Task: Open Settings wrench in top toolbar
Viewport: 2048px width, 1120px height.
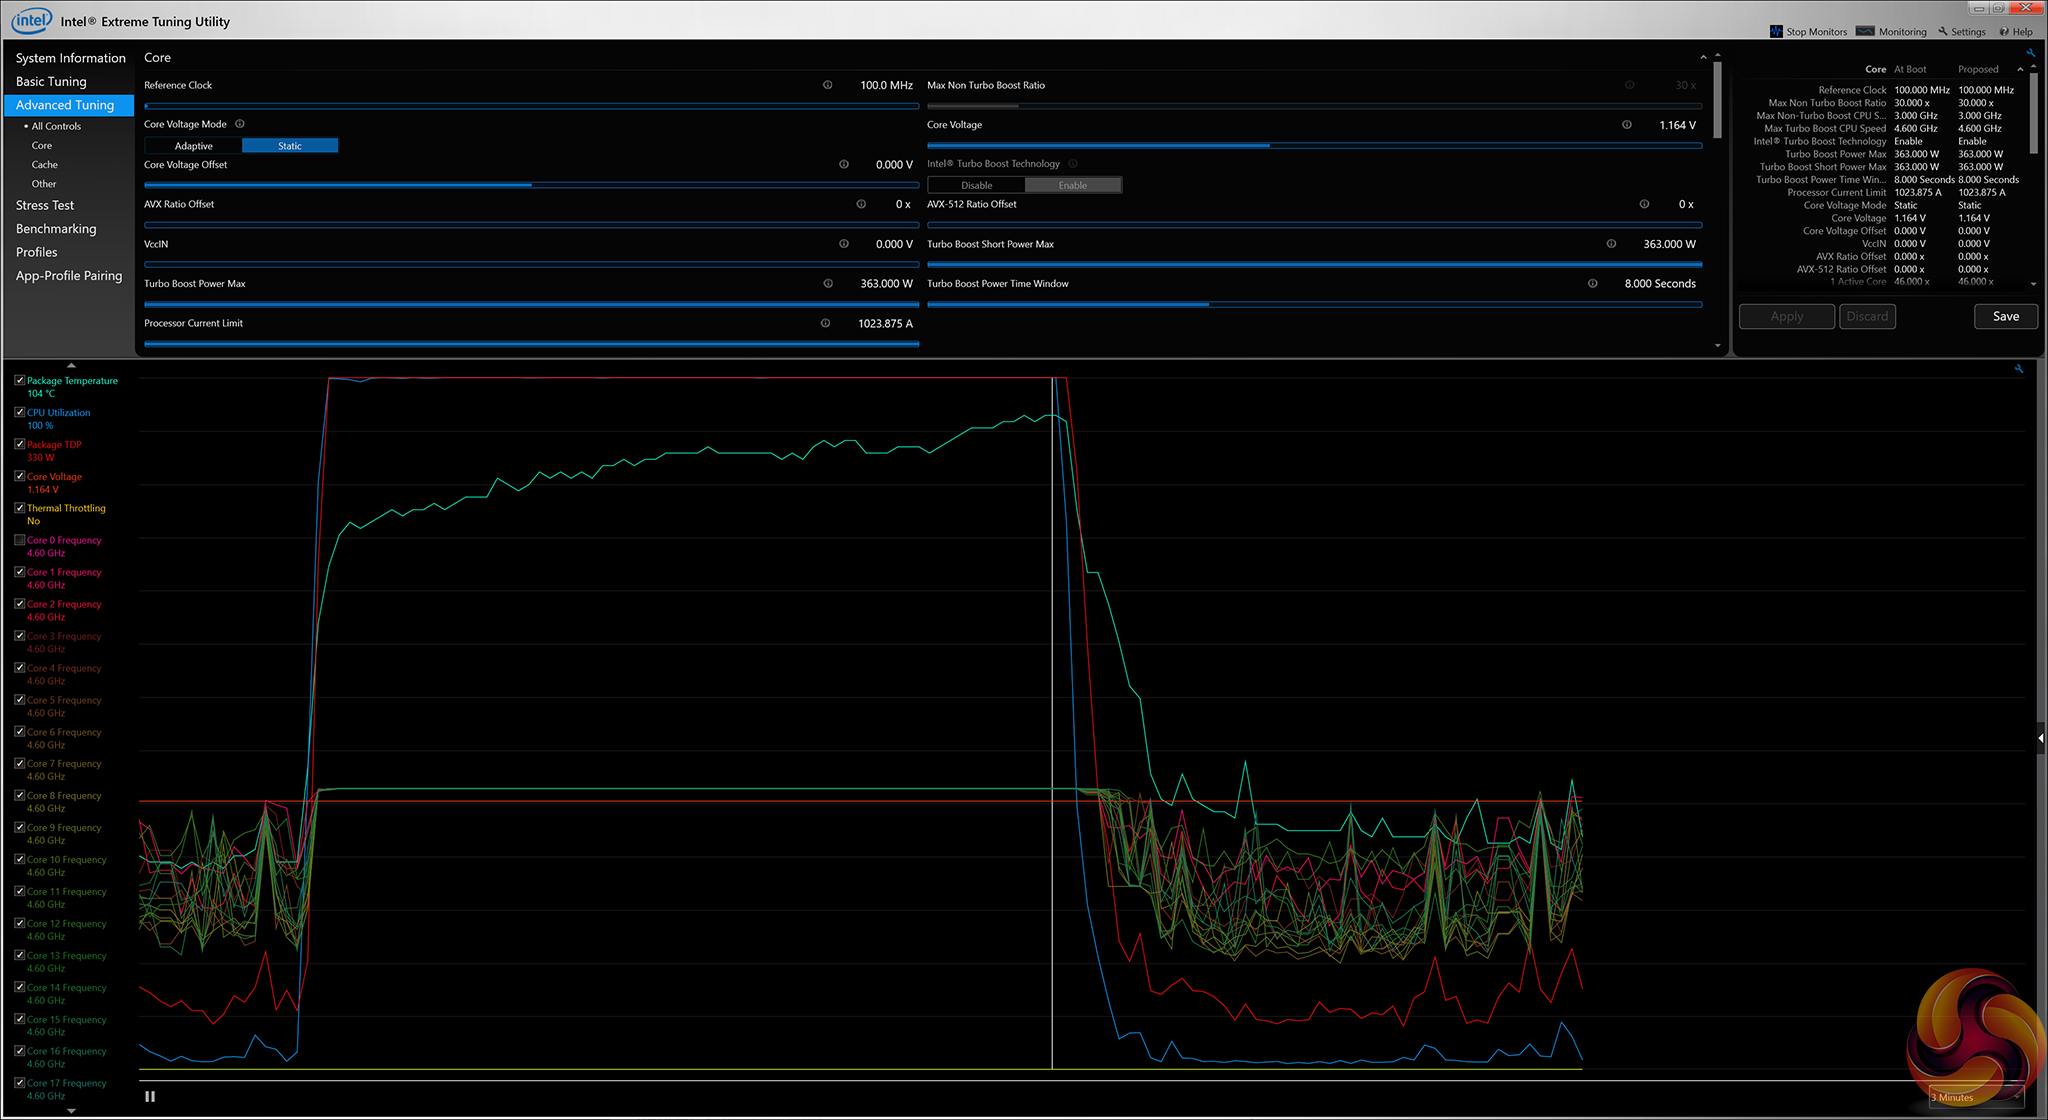Action: click(x=1943, y=31)
